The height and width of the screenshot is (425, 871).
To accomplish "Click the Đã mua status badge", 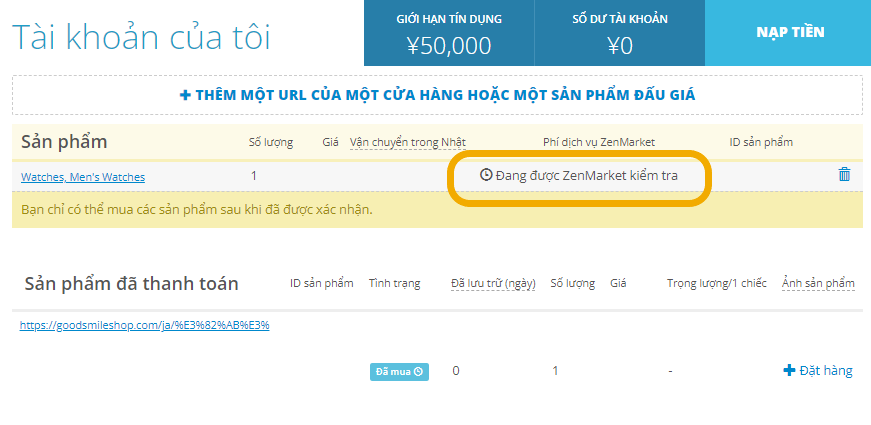I will click(x=399, y=372).
